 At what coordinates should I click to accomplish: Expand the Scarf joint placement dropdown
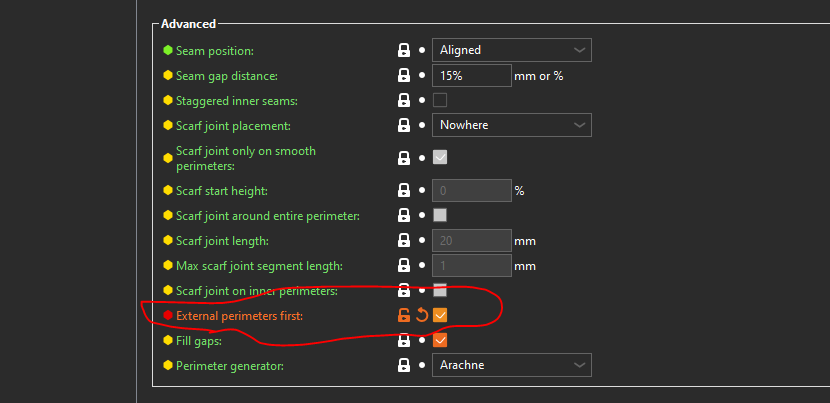(x=512, y=126)
